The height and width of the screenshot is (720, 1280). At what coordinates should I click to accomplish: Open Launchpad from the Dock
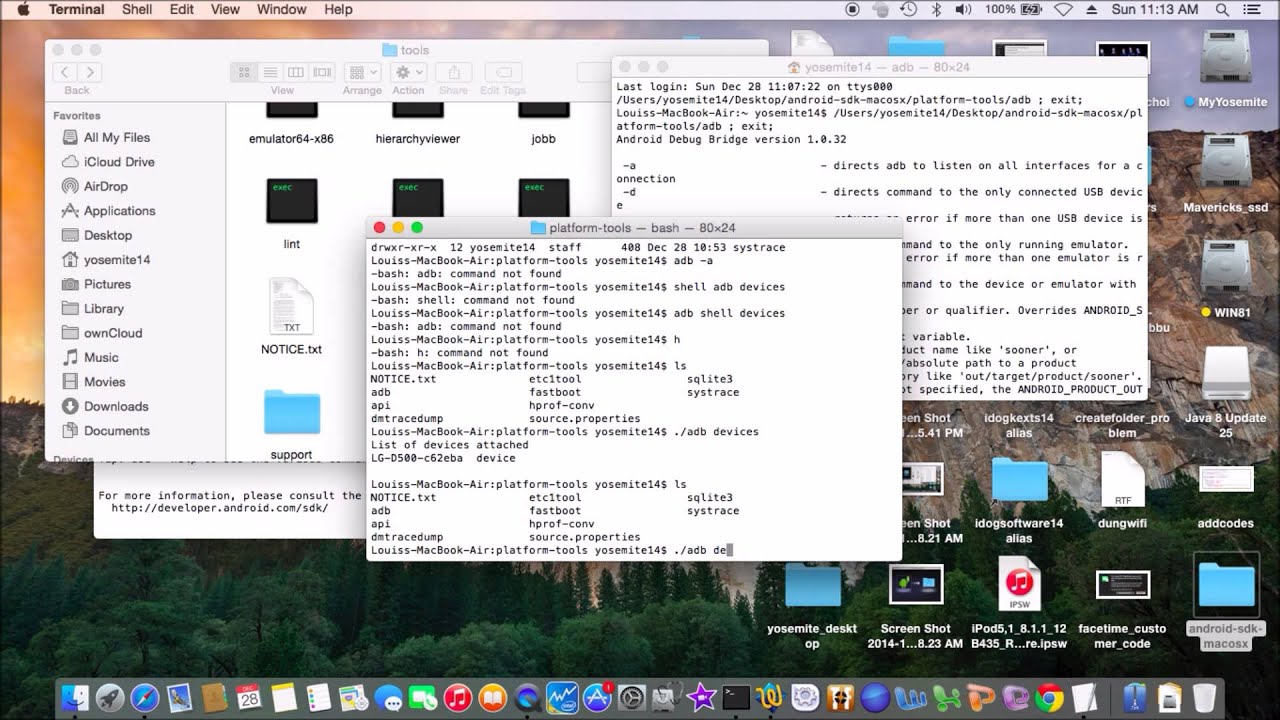point(110,697)
